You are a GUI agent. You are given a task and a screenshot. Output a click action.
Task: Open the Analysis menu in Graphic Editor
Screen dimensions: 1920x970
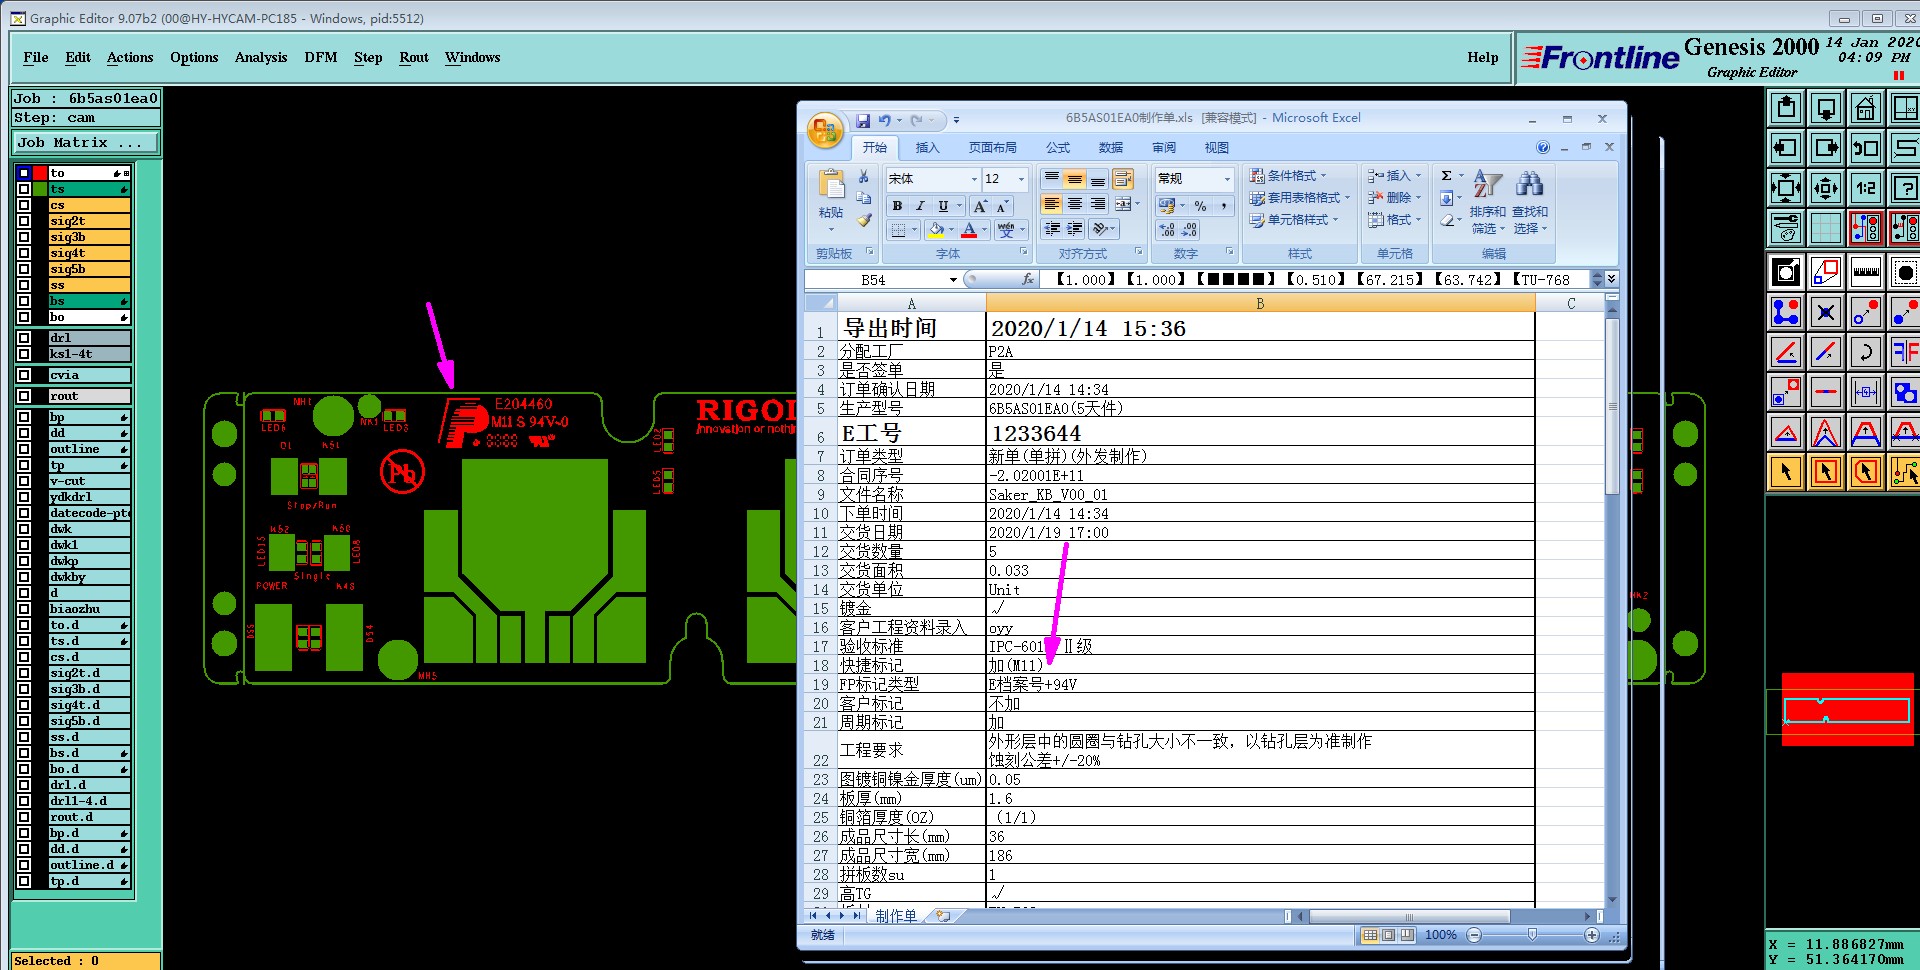(261, 58)
